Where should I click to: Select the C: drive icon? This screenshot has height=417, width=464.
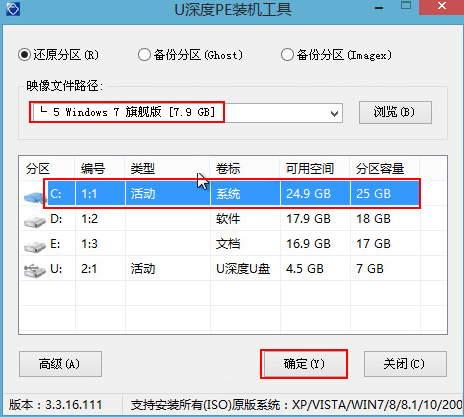pos(35,197)
